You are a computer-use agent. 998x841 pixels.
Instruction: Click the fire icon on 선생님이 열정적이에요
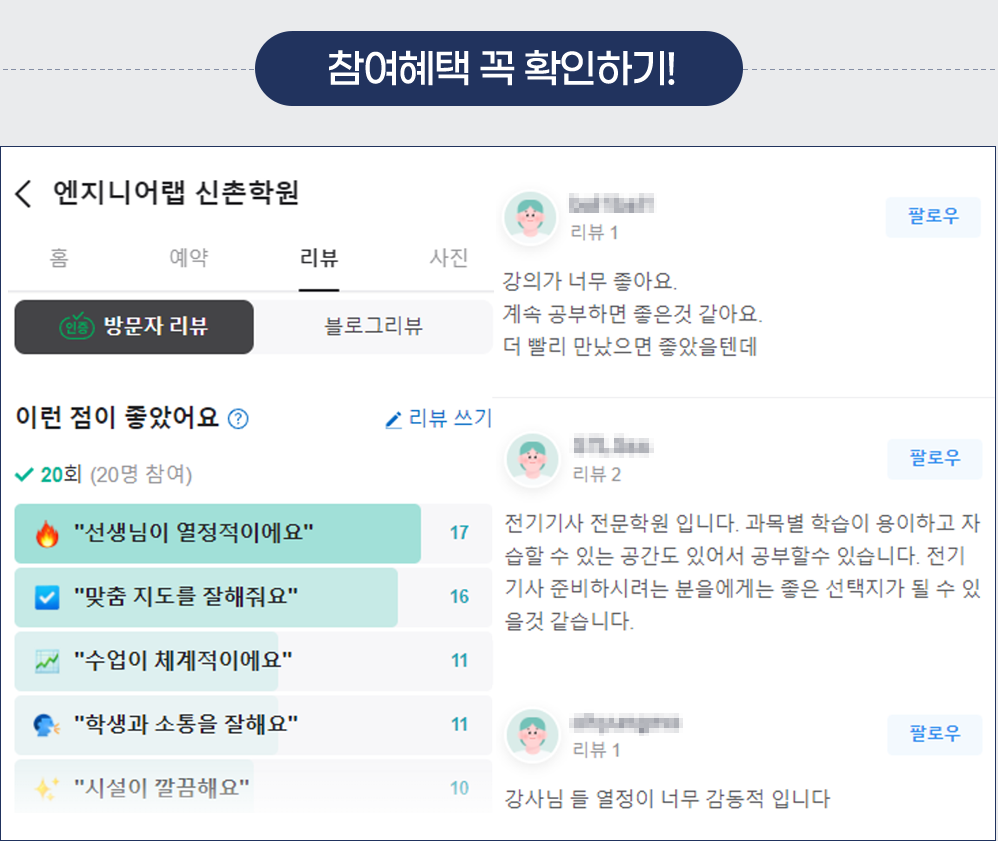point(47,534)
